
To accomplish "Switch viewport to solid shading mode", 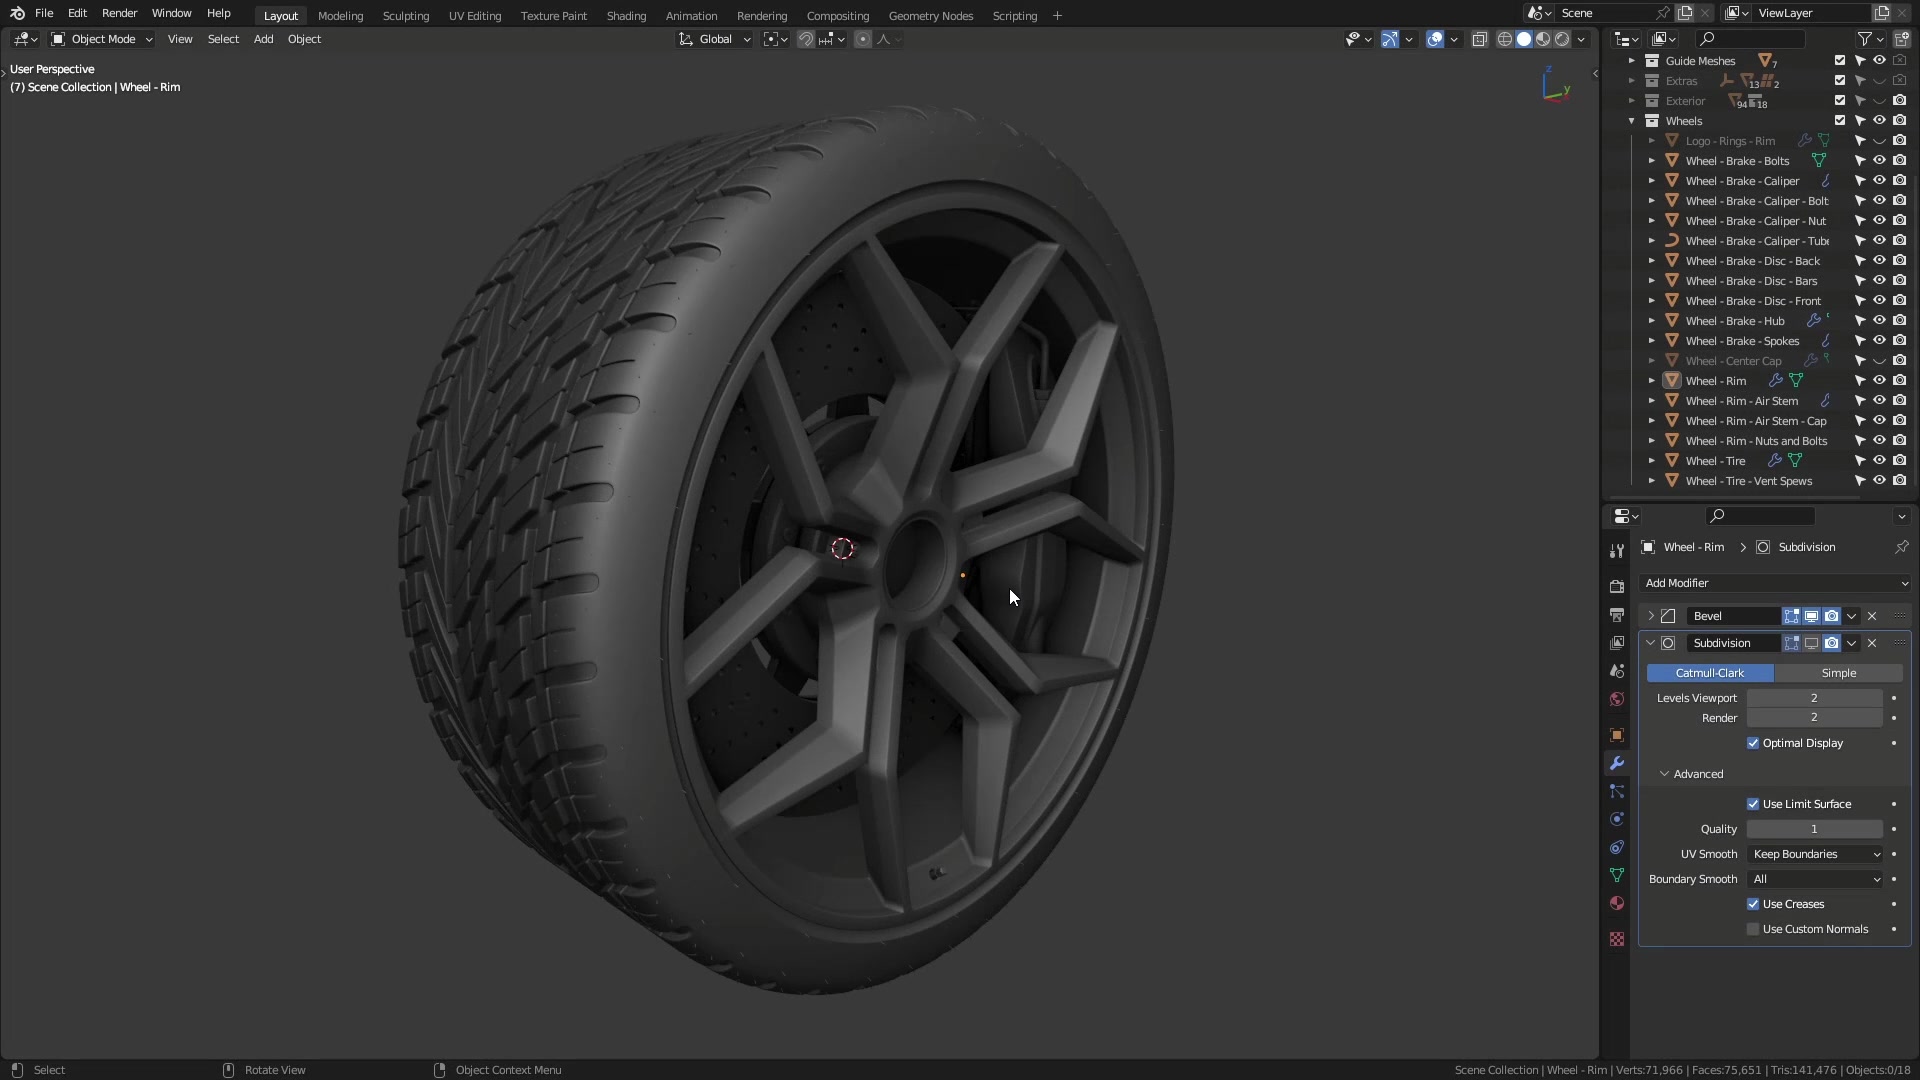I will 1524,39.
